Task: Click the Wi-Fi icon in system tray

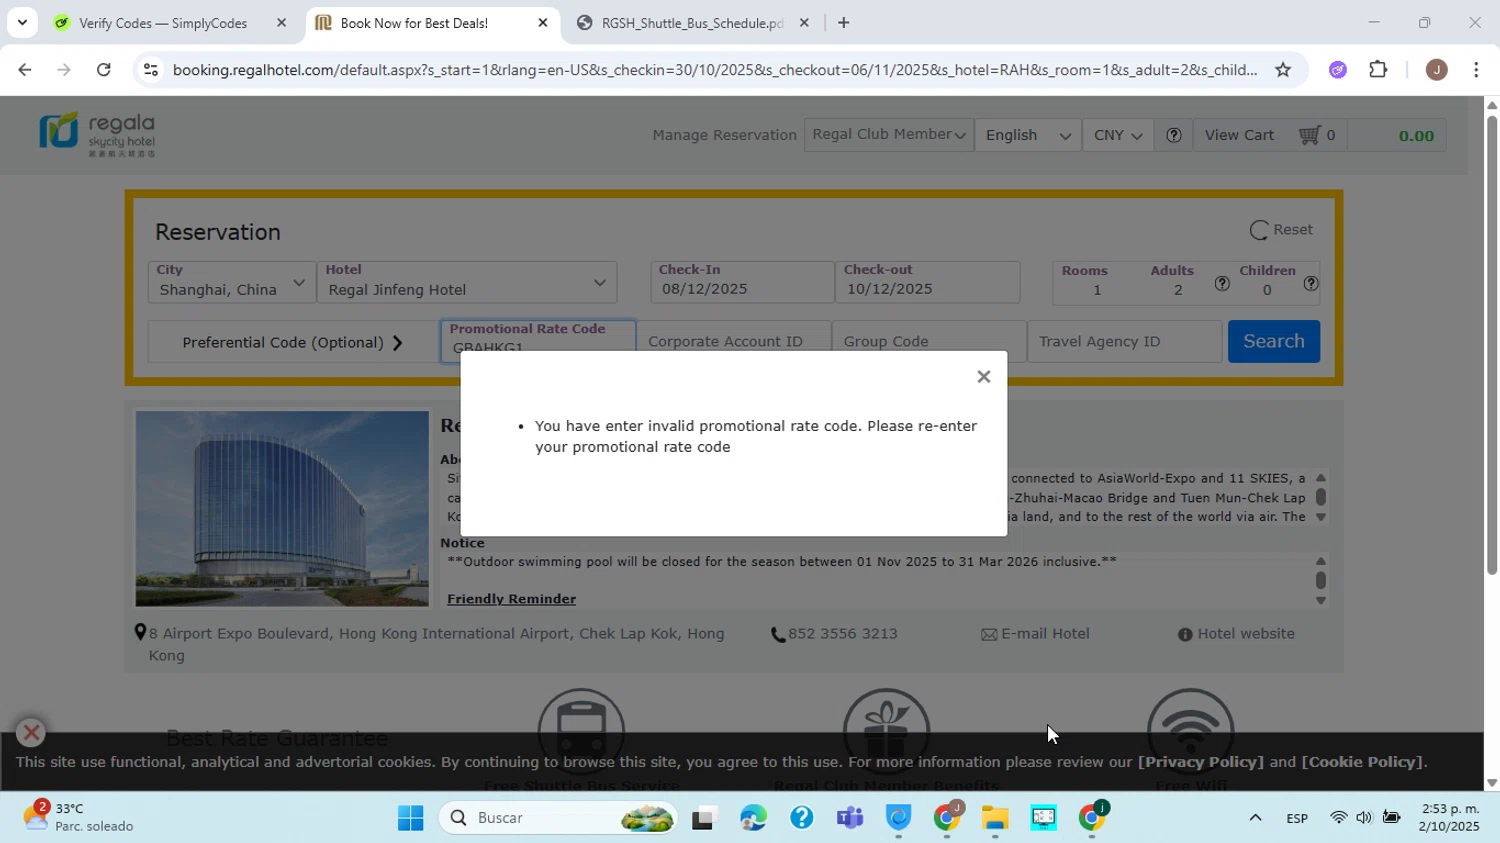Action: pos(1338,818)
